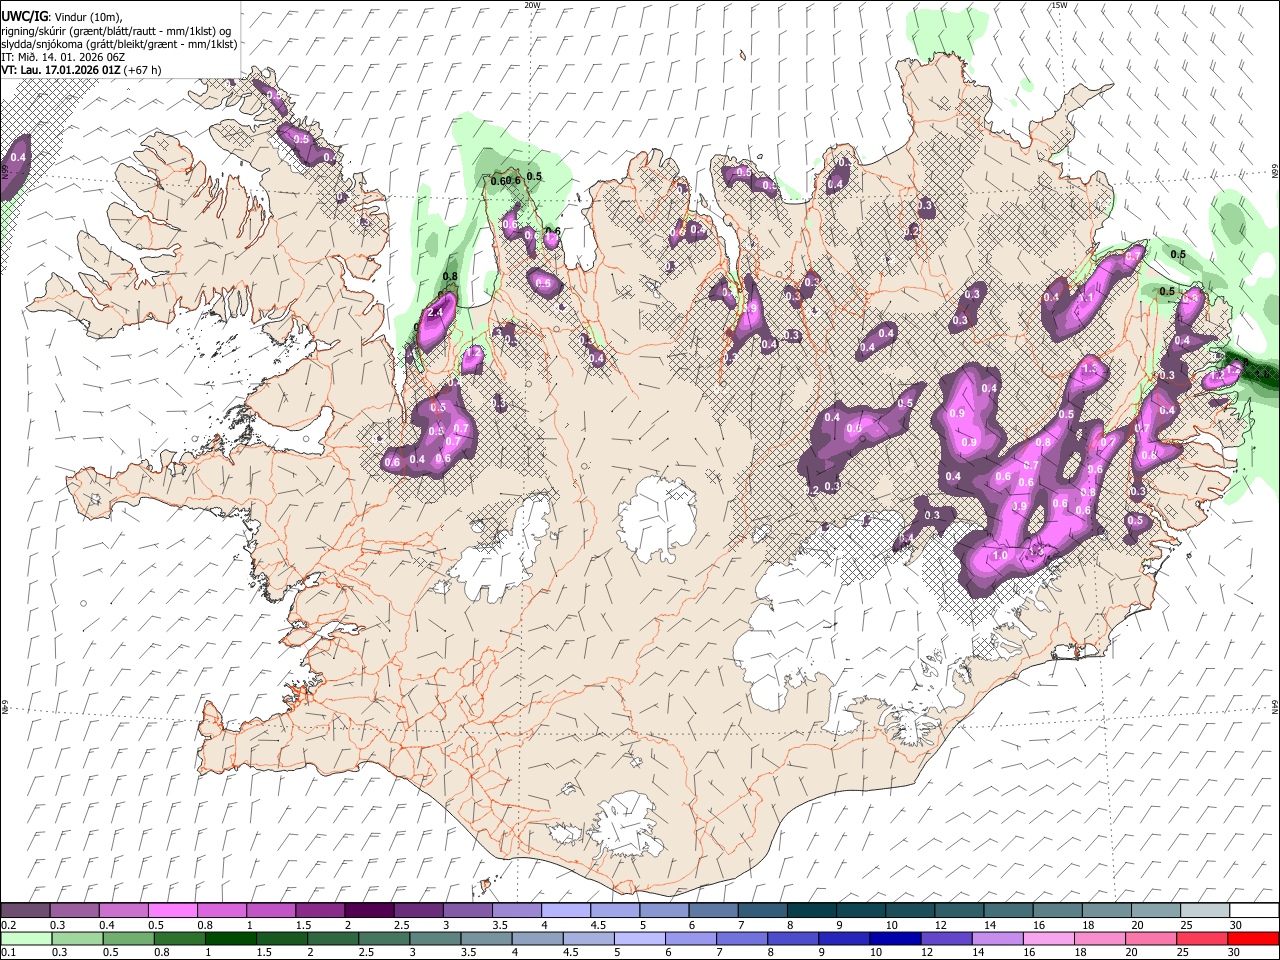Click the 0.2 number under the upper legend
This screenshot has height=960, width=1280.
point(8,925)
